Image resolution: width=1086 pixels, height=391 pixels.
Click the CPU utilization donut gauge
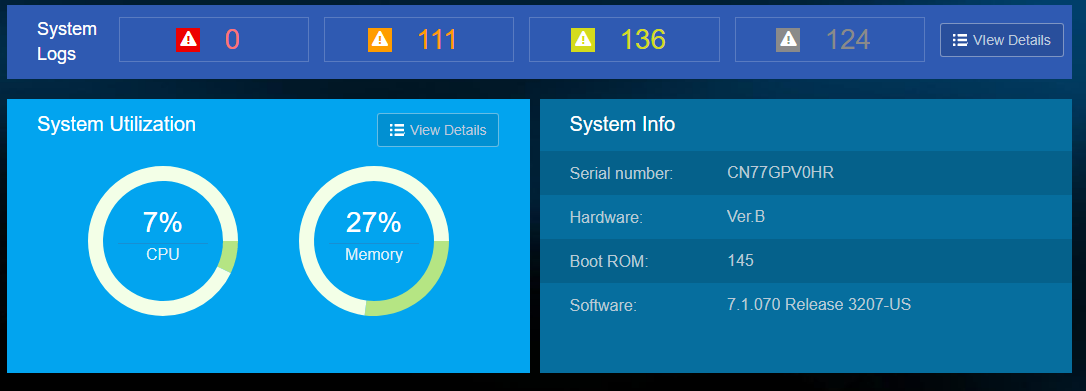tap(163, 241)
